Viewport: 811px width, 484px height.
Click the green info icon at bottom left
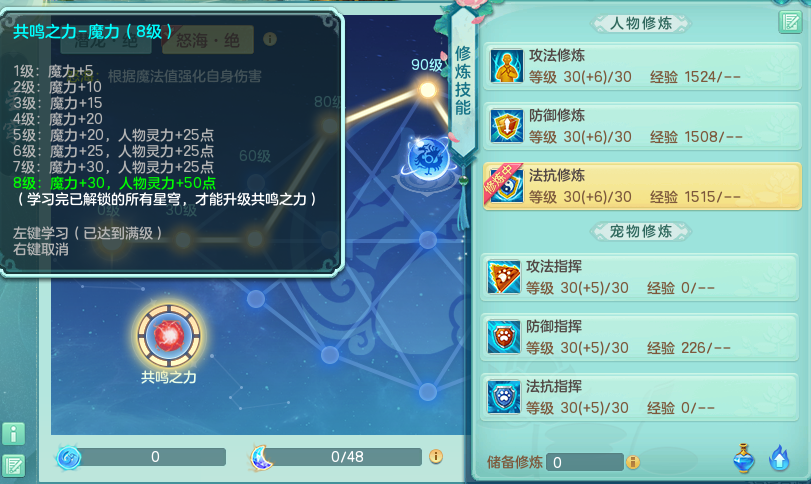click(x=13, y=434)
